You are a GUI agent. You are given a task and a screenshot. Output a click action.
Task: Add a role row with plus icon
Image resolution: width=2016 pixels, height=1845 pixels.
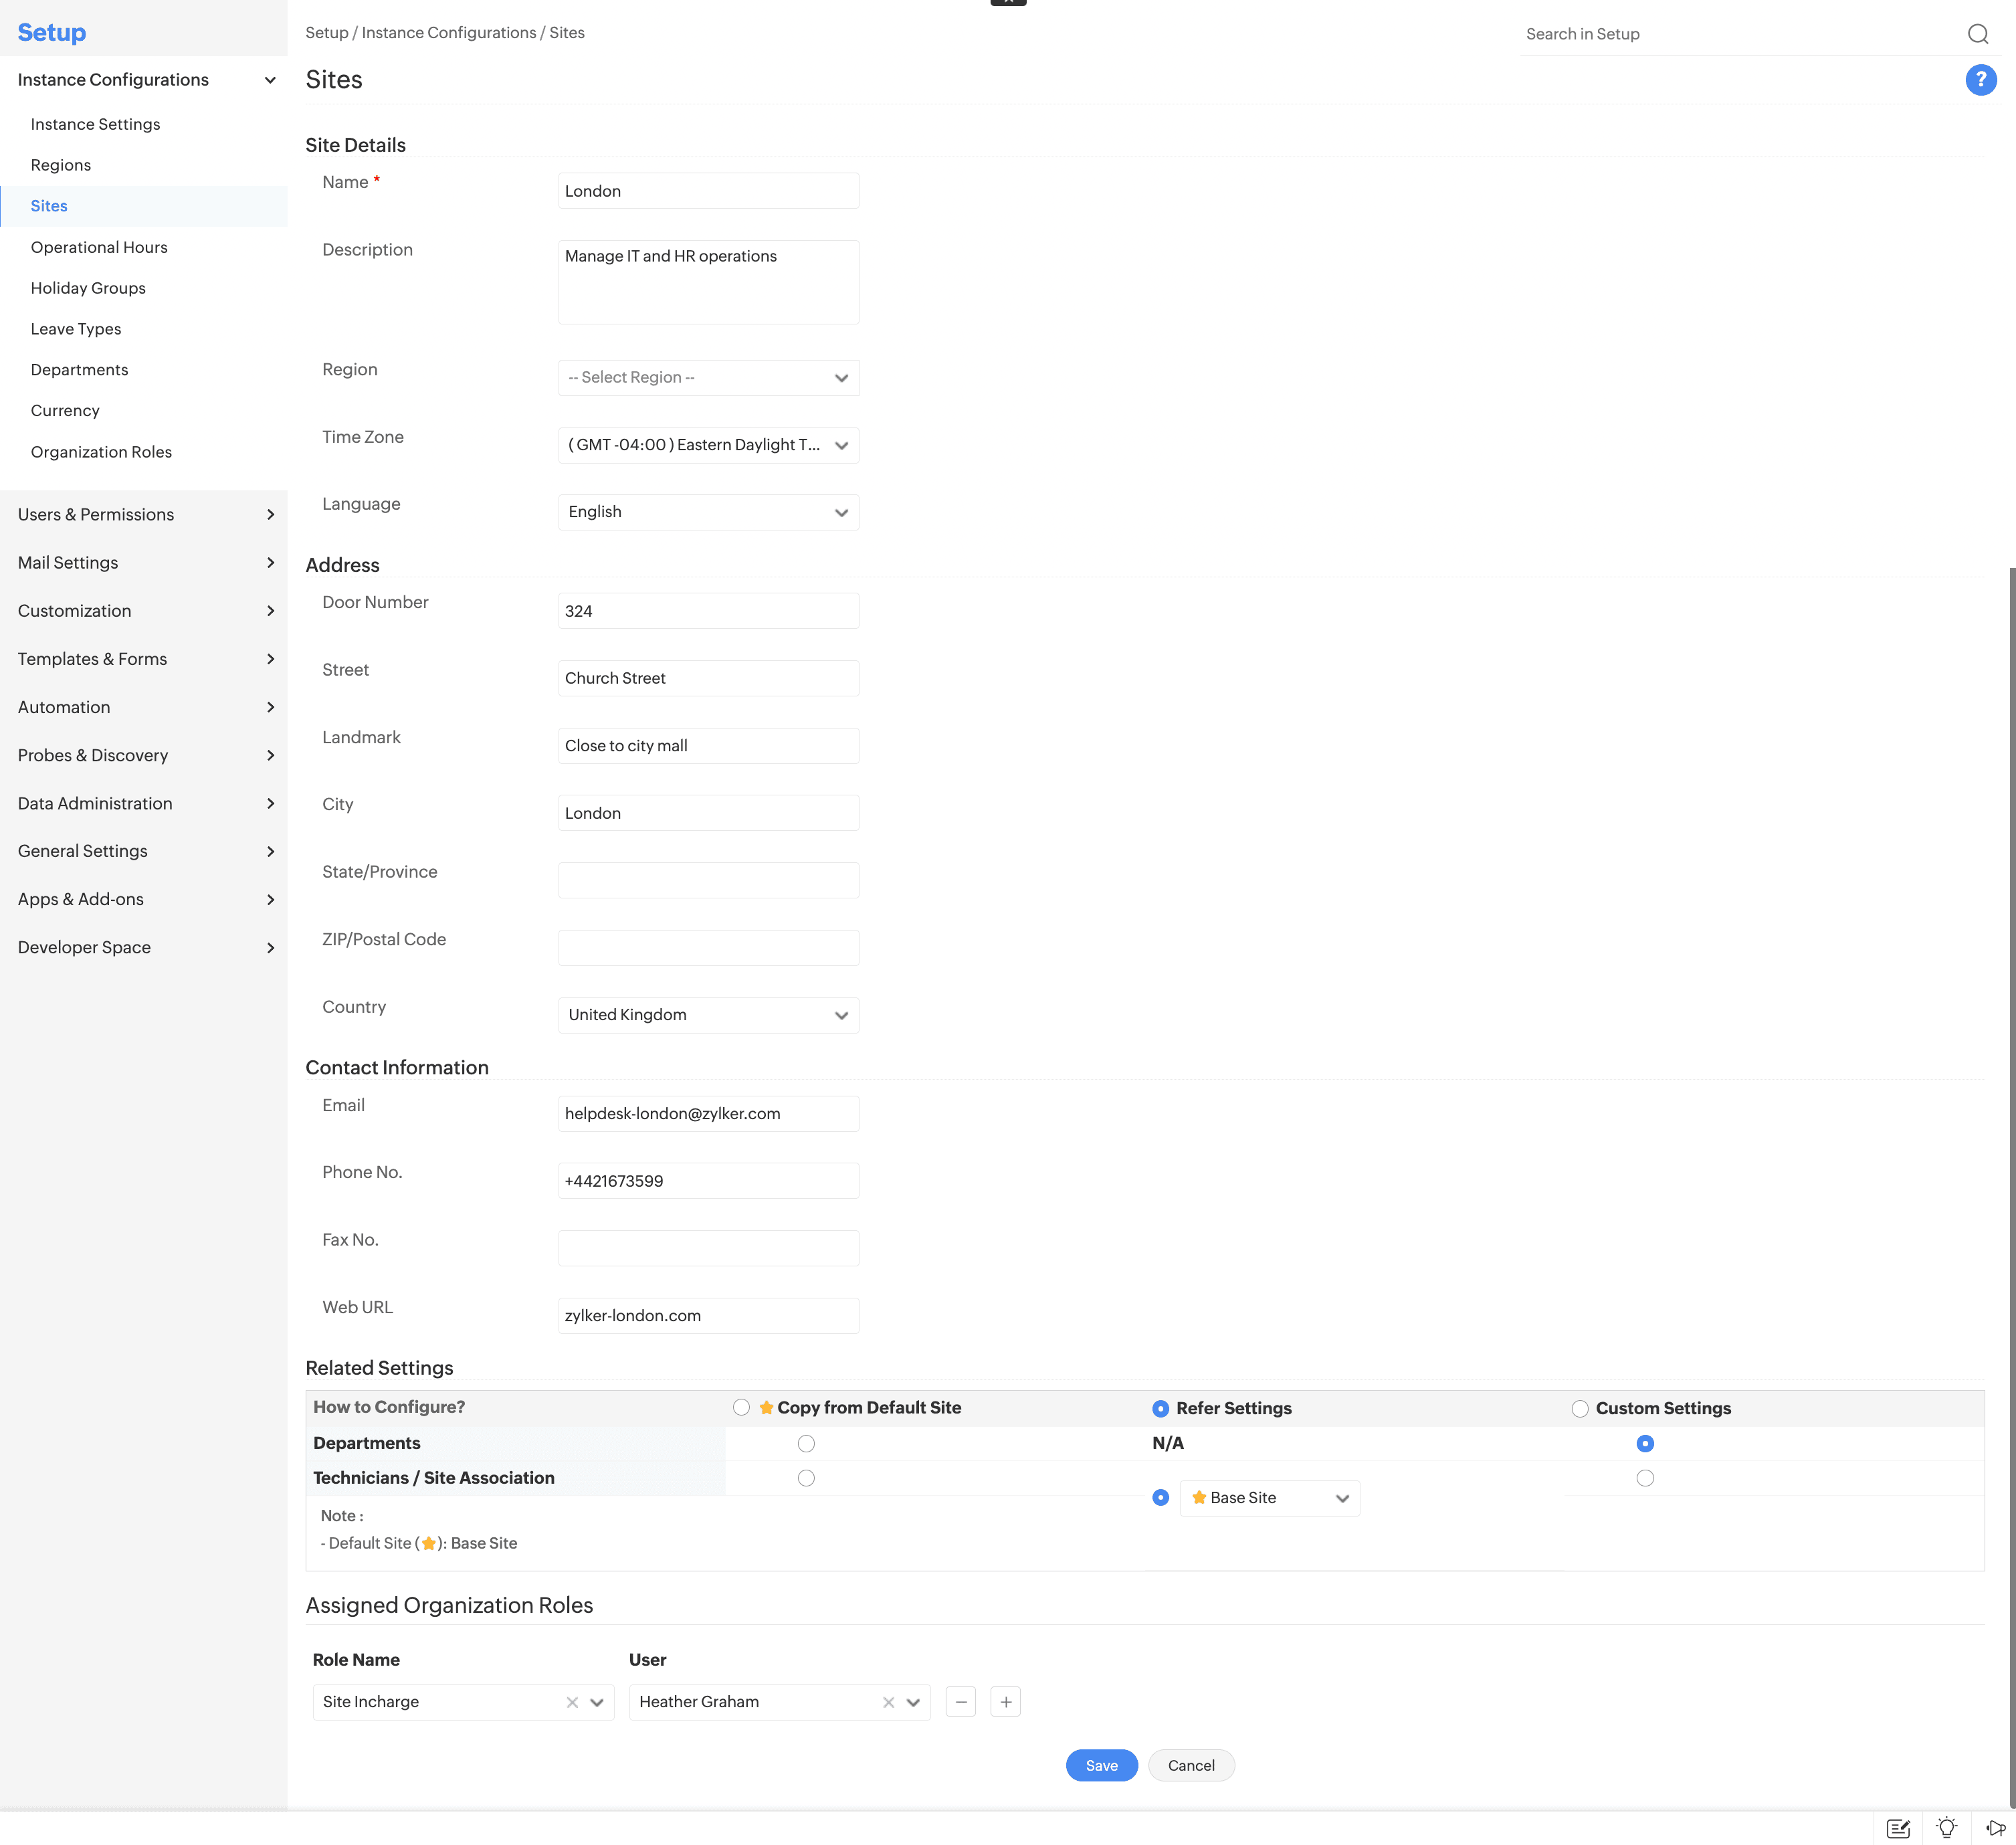tap(1005, 1702)
